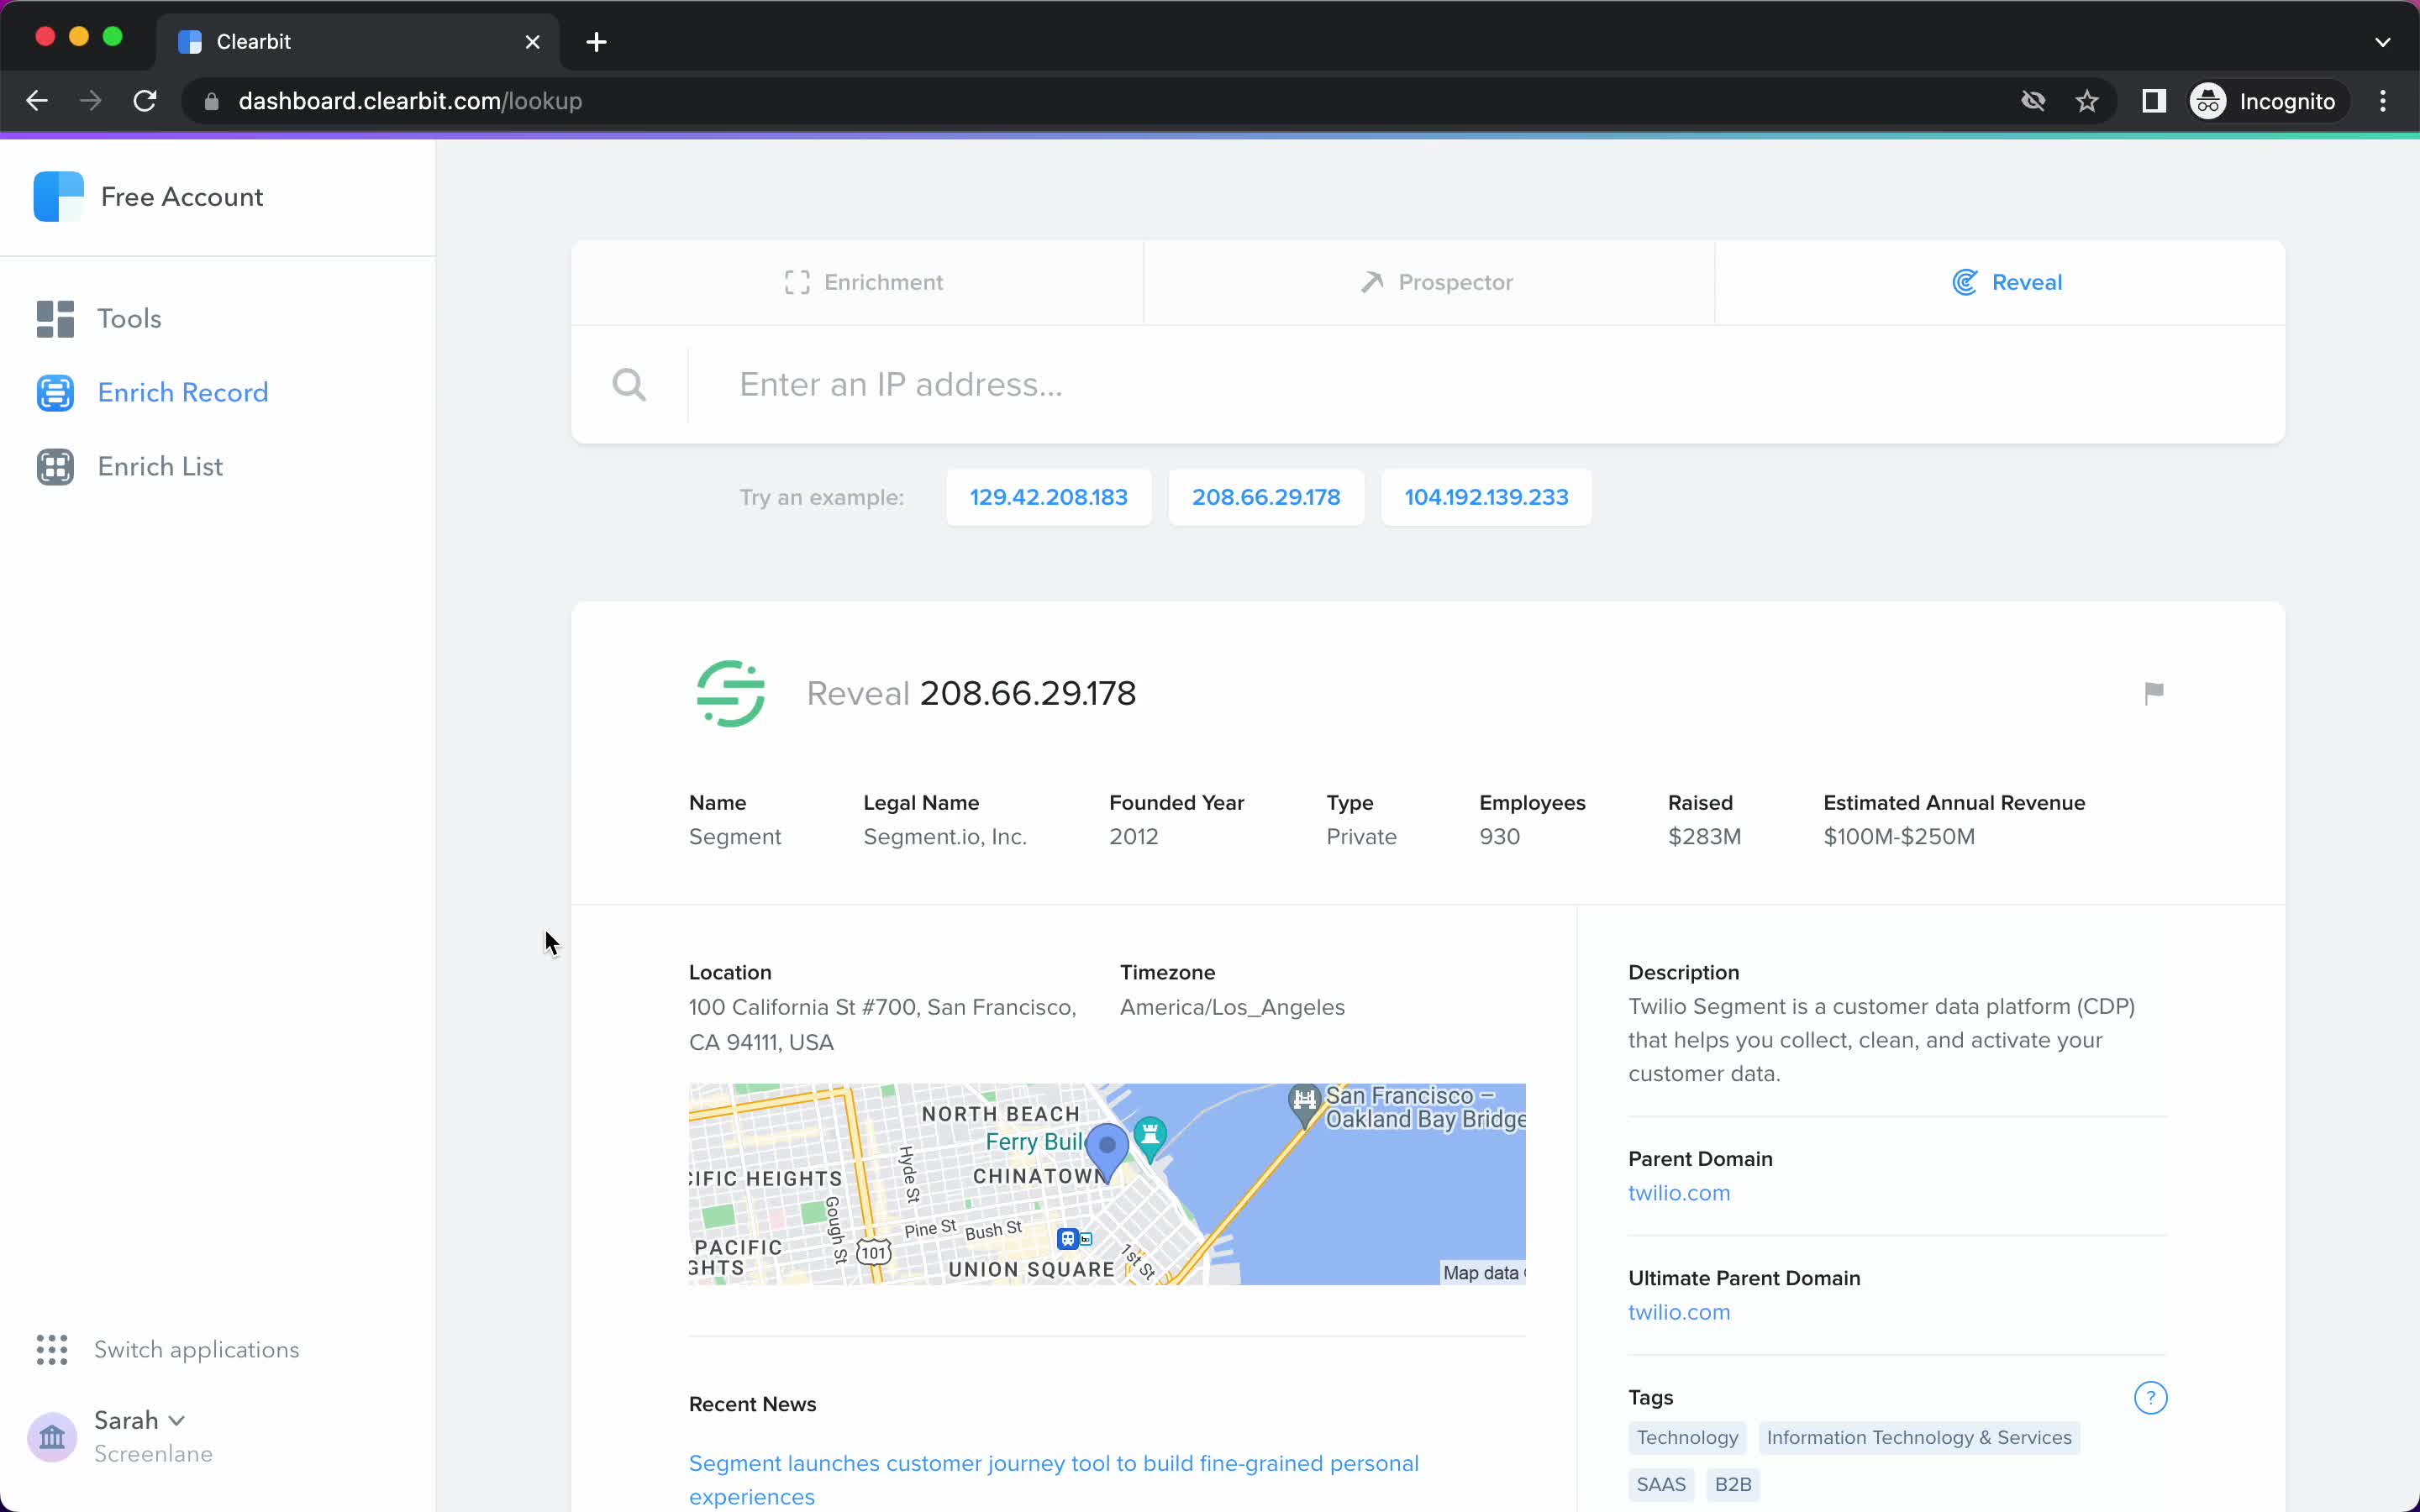Go back in browser history

point(37,101)
